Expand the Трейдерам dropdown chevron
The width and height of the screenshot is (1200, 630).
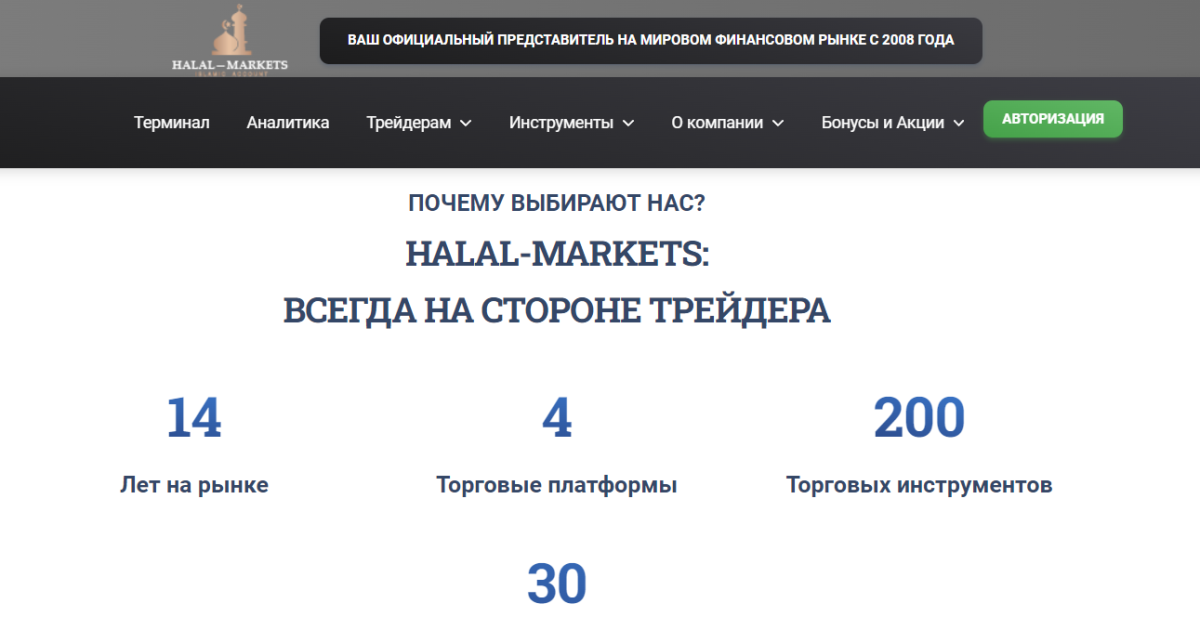[465, 123]
